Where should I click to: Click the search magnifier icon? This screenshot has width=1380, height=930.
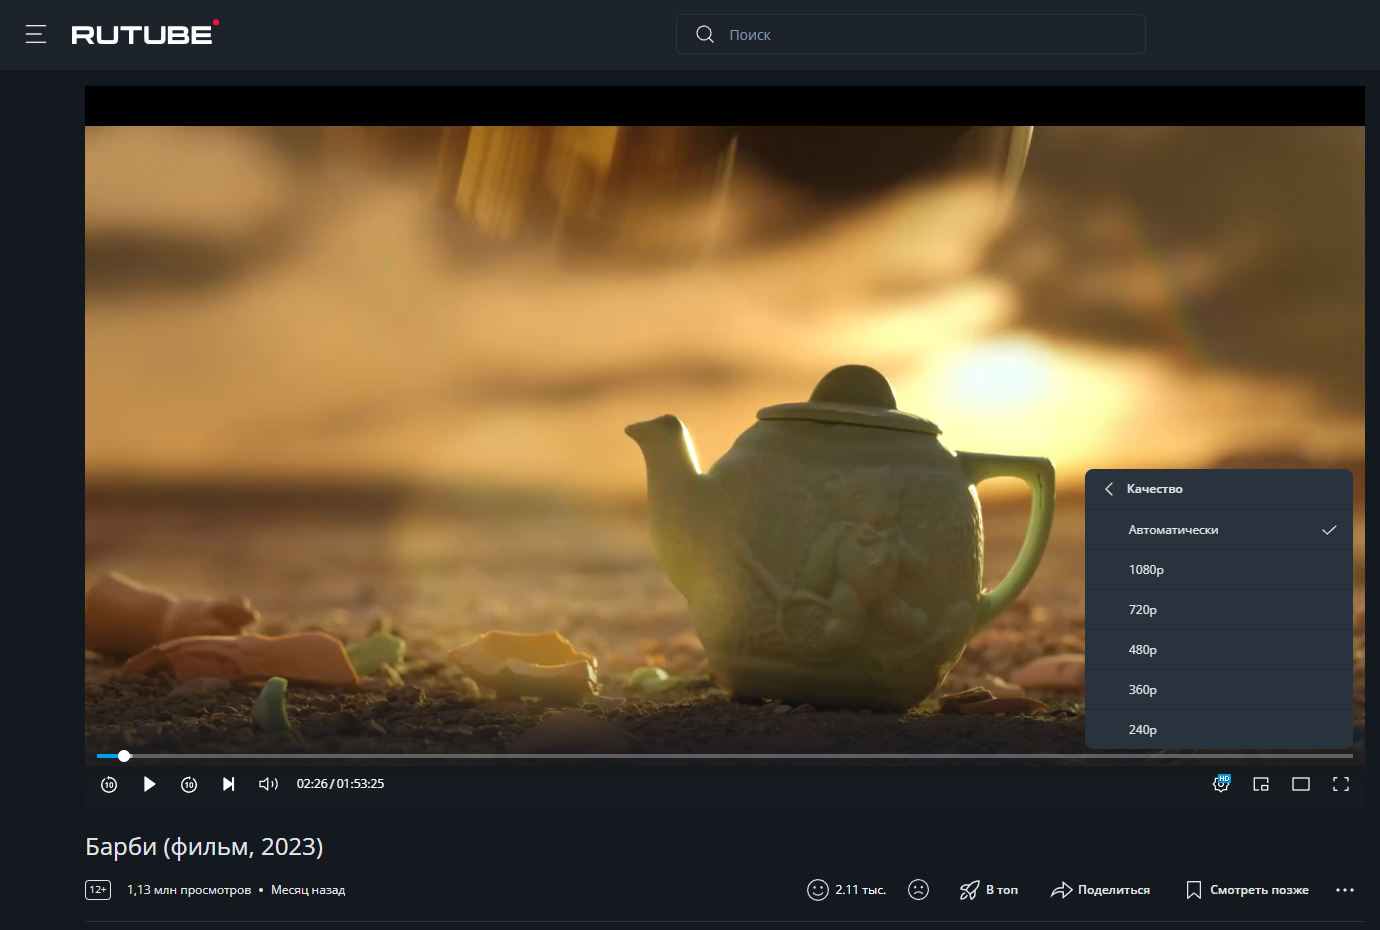click(x=705, y=34)
